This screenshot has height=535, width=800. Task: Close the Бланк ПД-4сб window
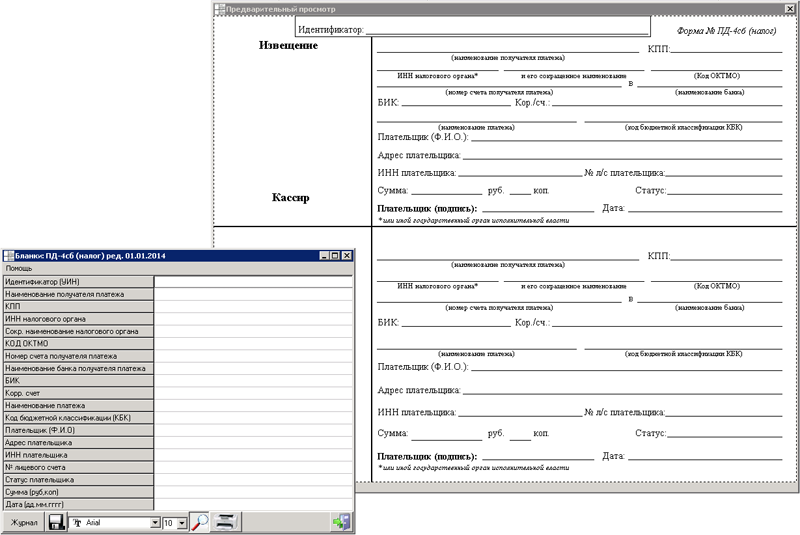[346, 256]
